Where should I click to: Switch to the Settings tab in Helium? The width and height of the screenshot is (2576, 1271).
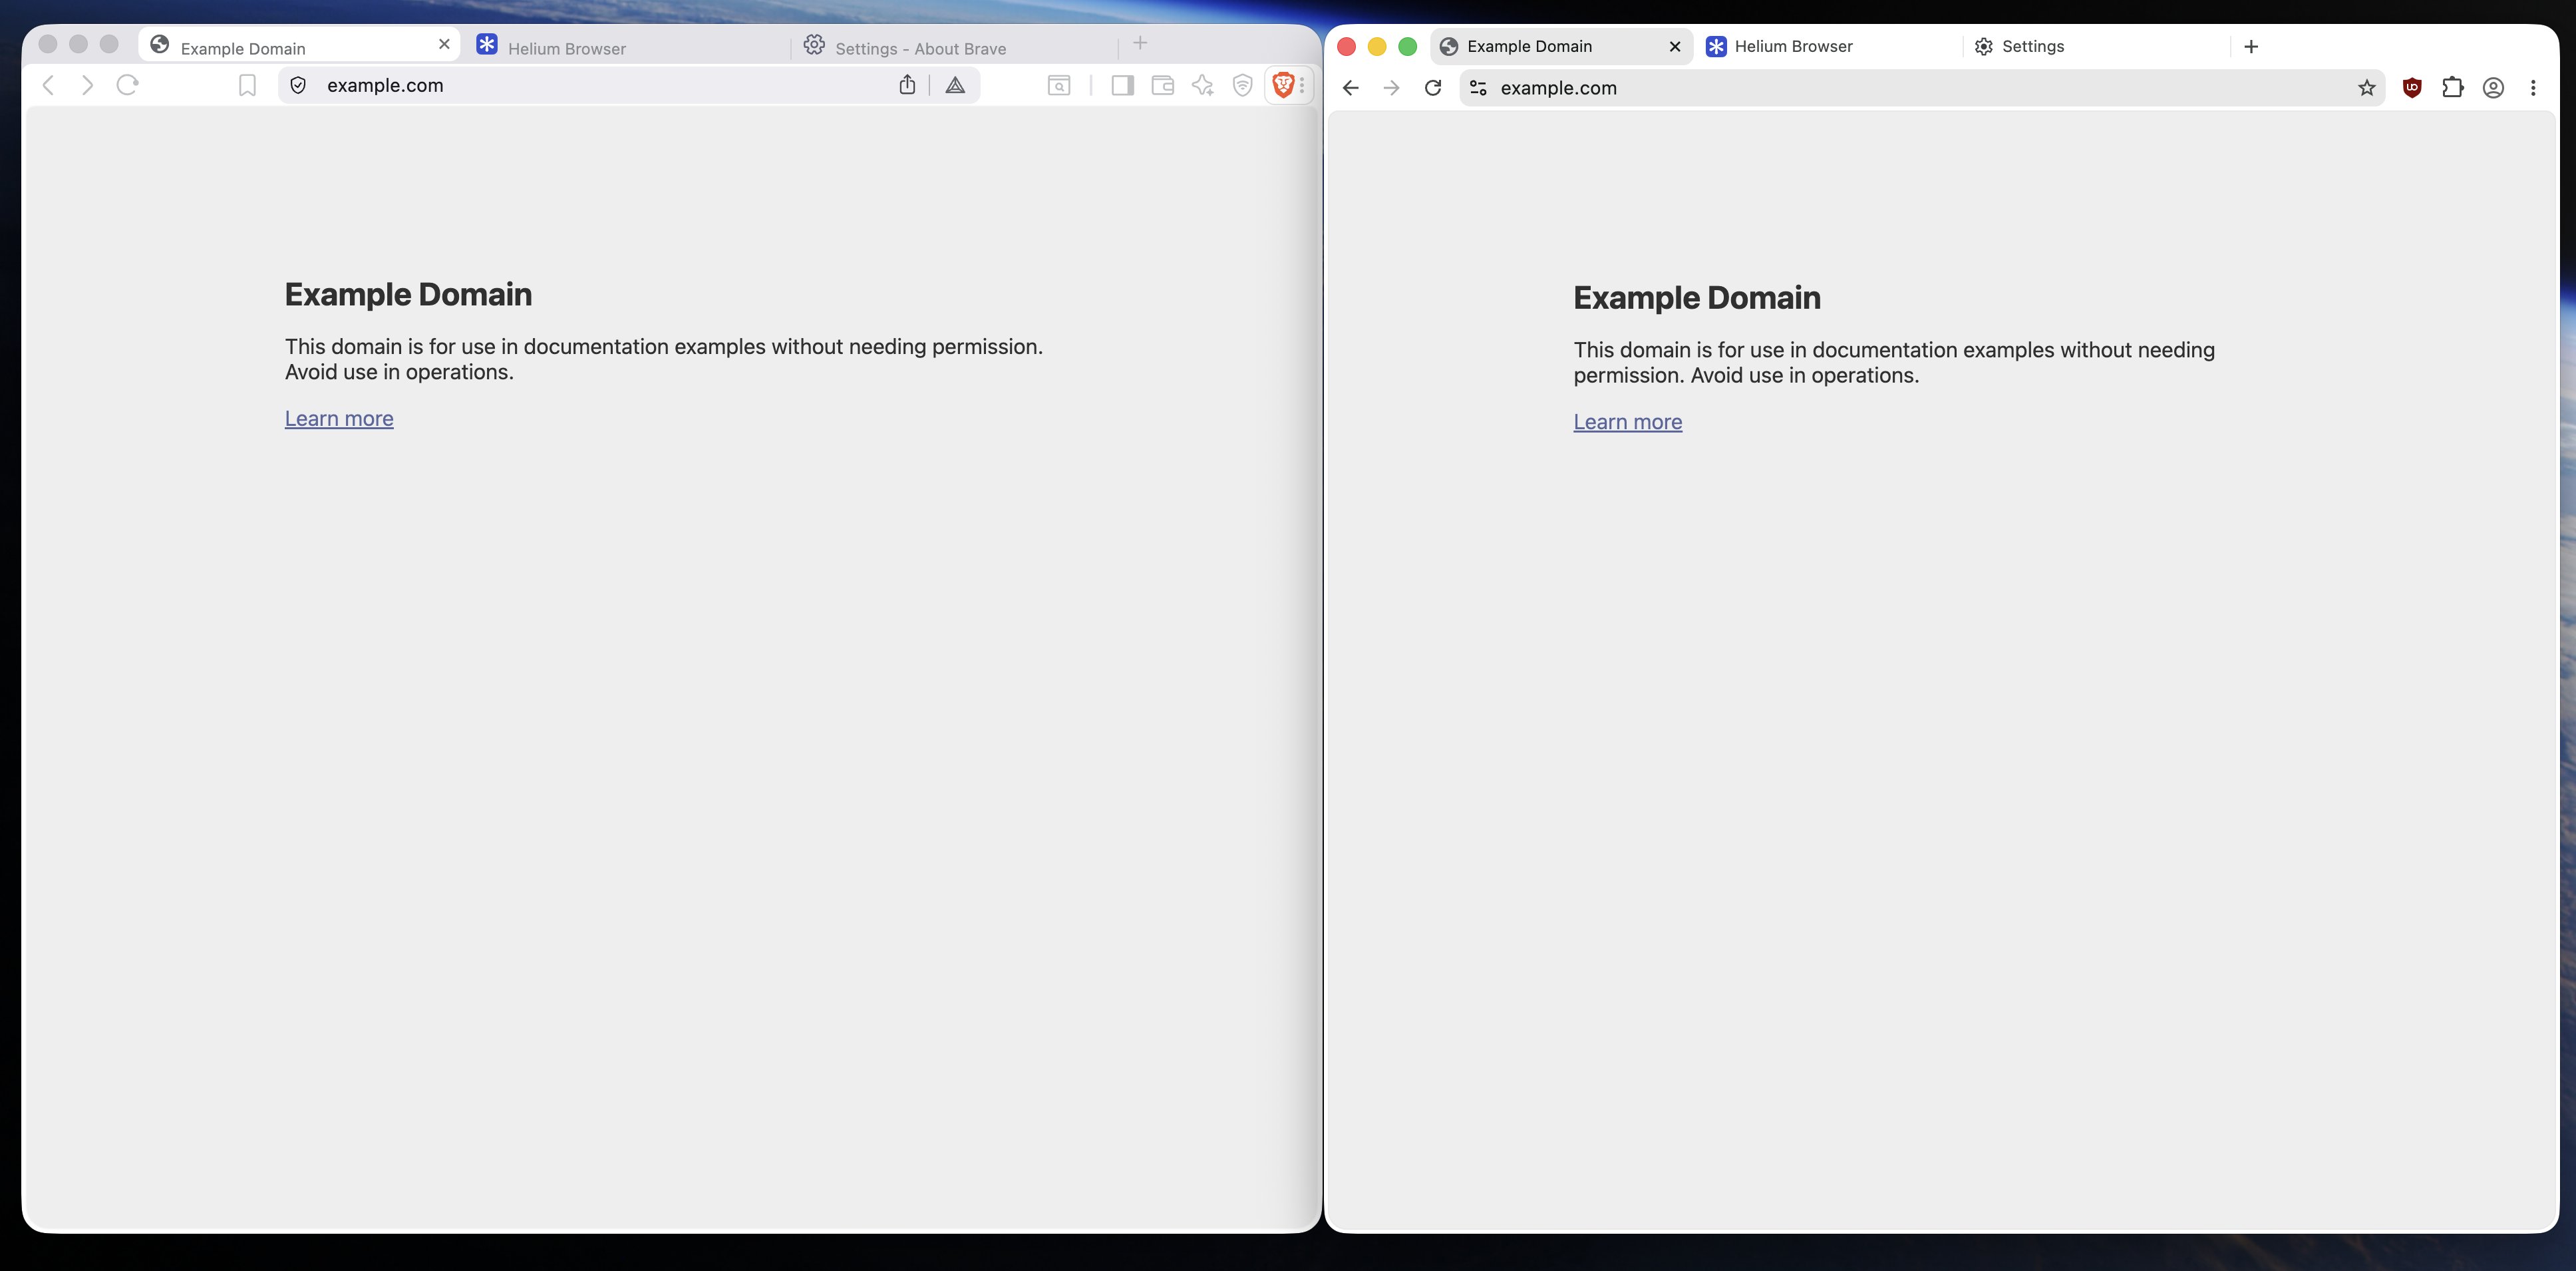click(2097, 47)
